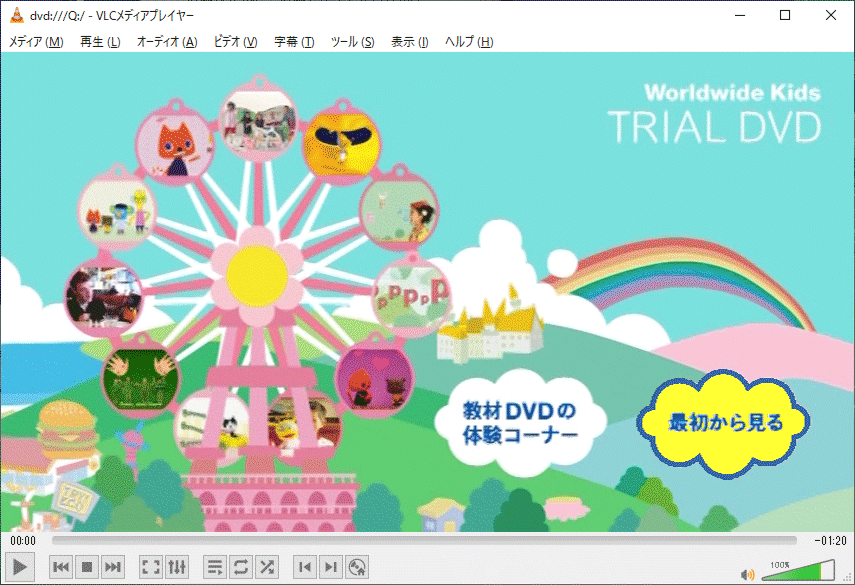This screenshot has height=585, width=855.
Task: Open the 表示 (I) menu
Action: [x=410, y=42]
